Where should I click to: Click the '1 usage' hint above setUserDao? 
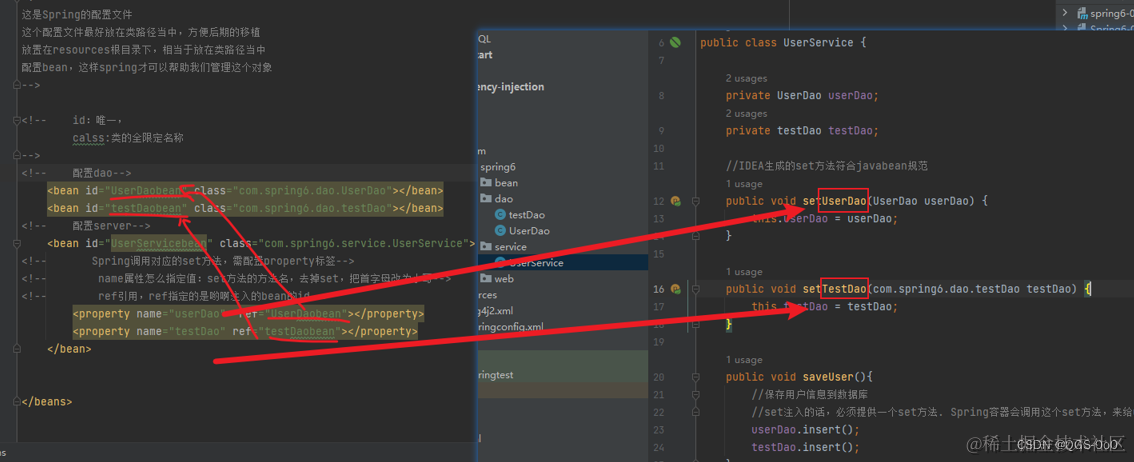click(x=744, y=184)
